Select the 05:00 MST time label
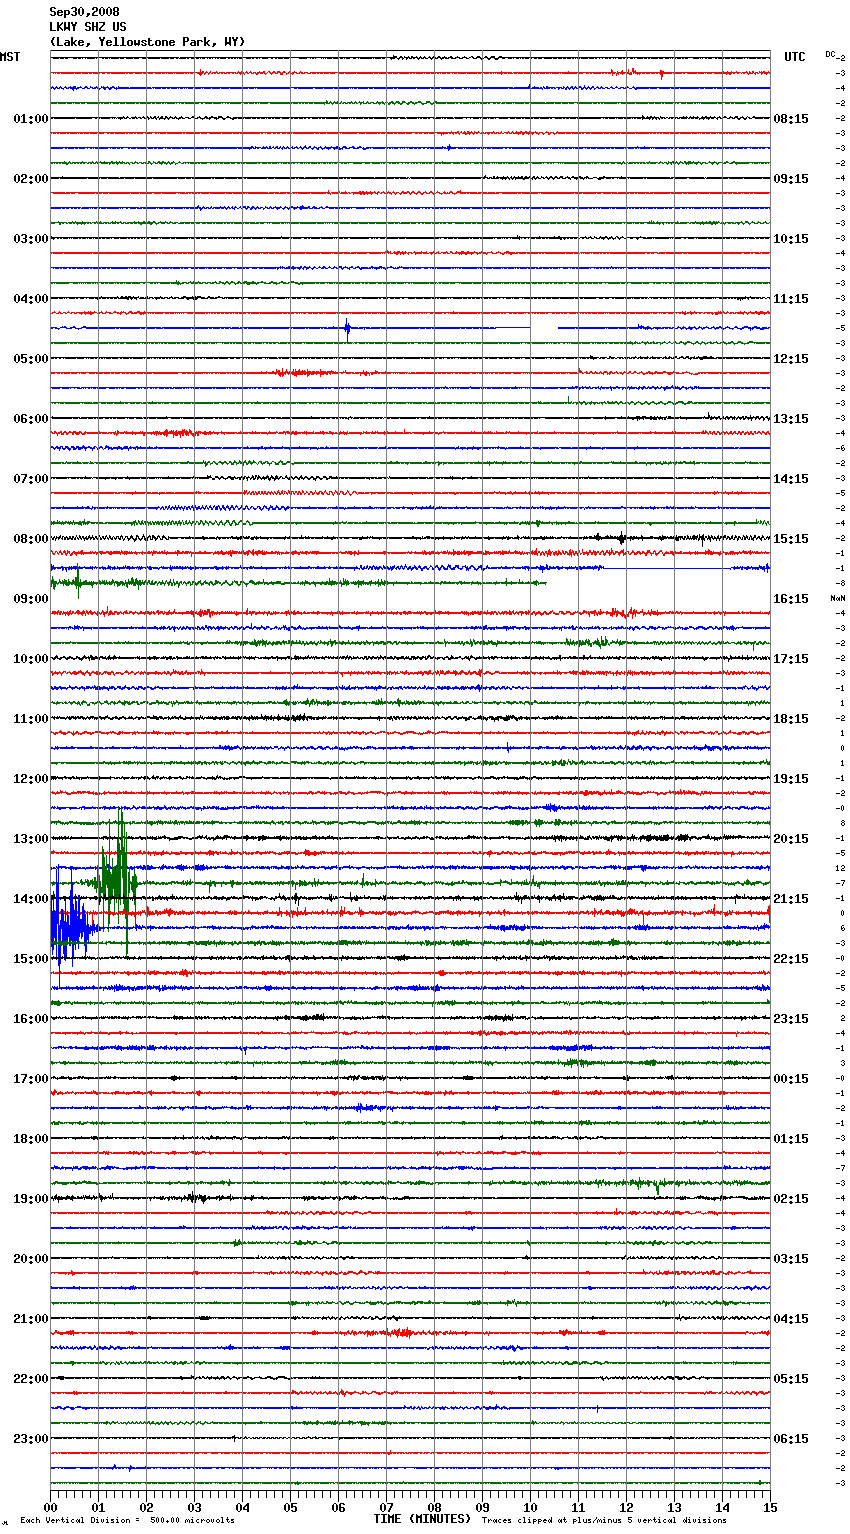Image resolution: width=850 pixels, height=1534 pixels. pyautogui.click(x=31, y=359)
